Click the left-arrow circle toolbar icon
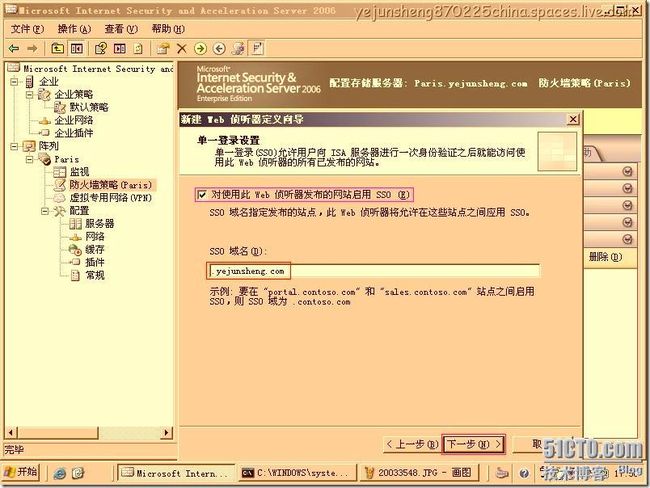Screen dimensions: 650x488 219,49
